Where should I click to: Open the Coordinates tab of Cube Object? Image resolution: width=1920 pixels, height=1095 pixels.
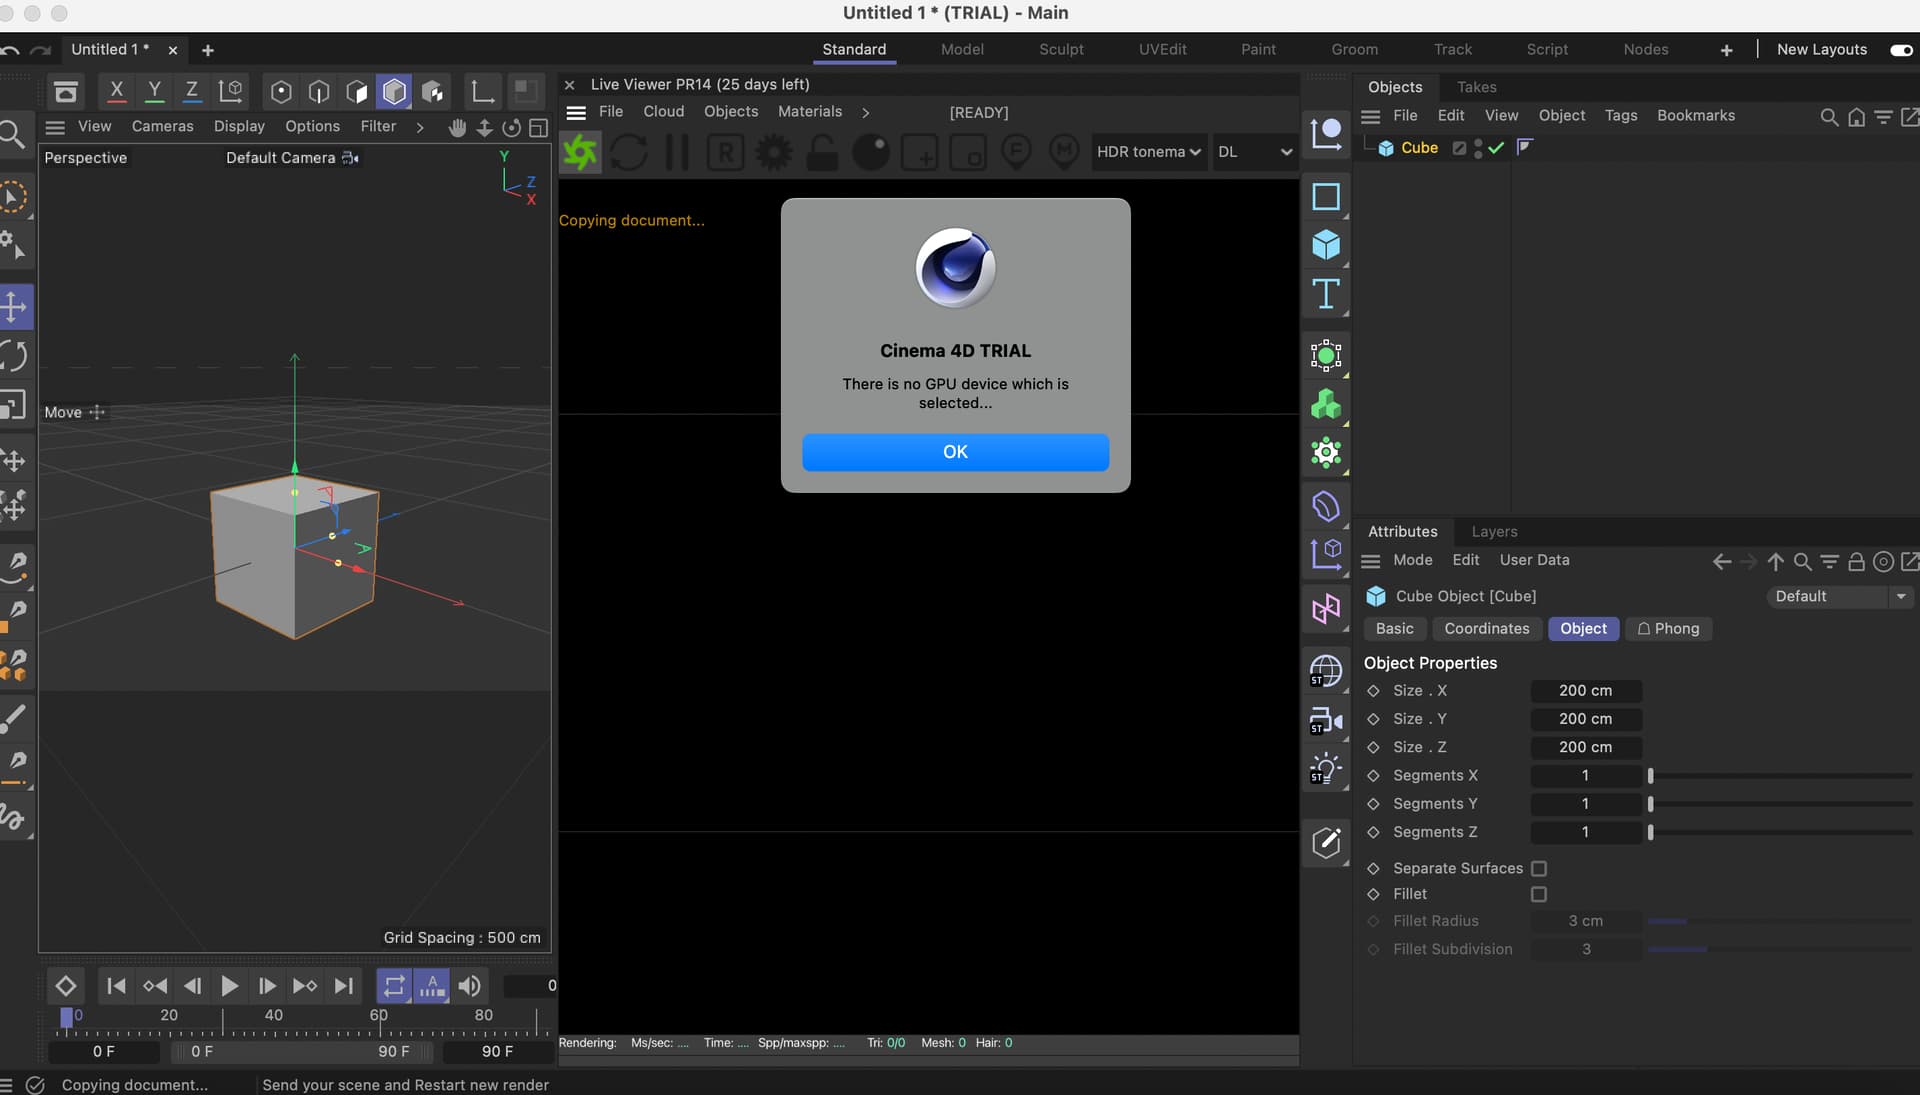1486,628
